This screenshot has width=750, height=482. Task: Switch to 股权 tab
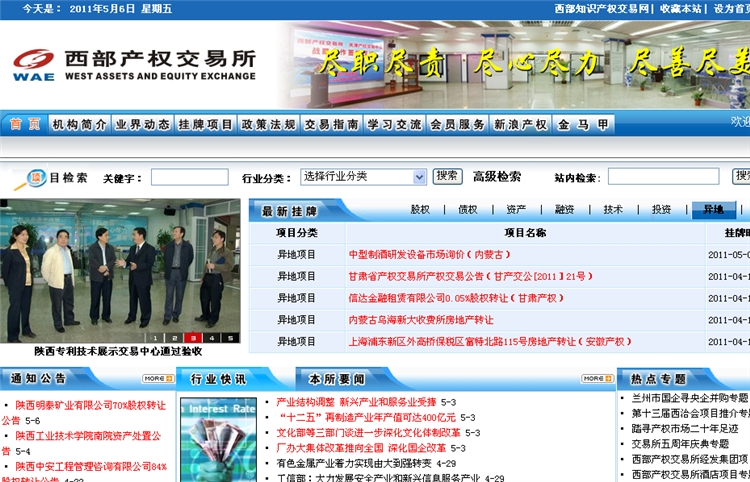[420, 209]
